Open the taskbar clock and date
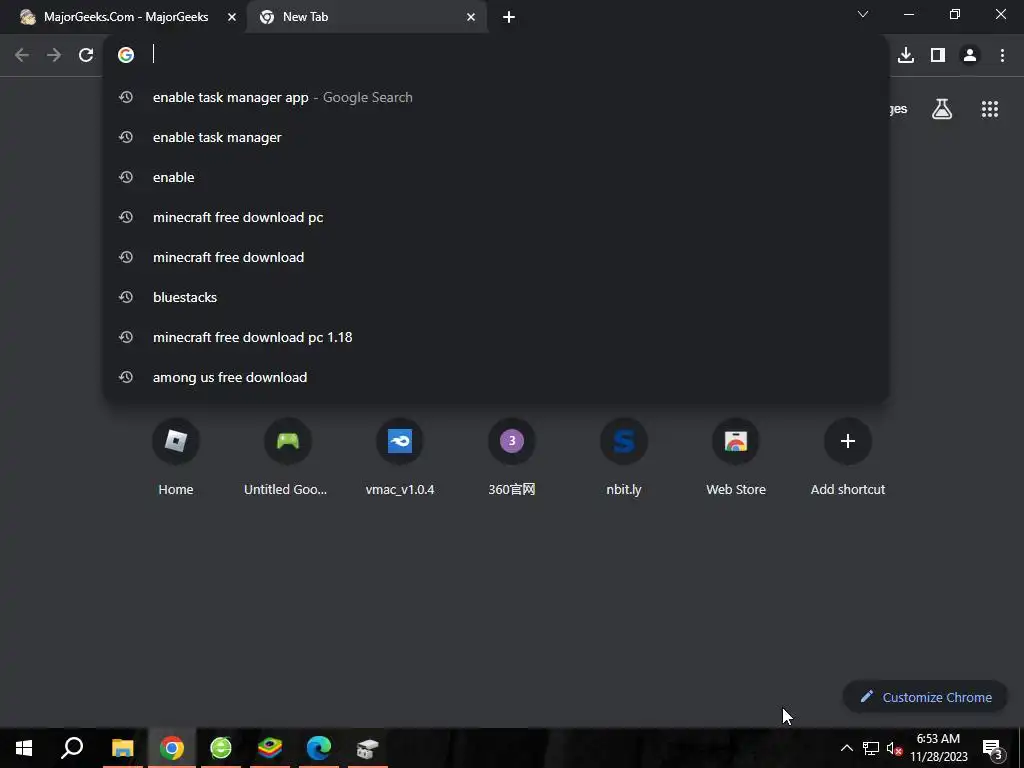1024x768 pixels. 938,748
